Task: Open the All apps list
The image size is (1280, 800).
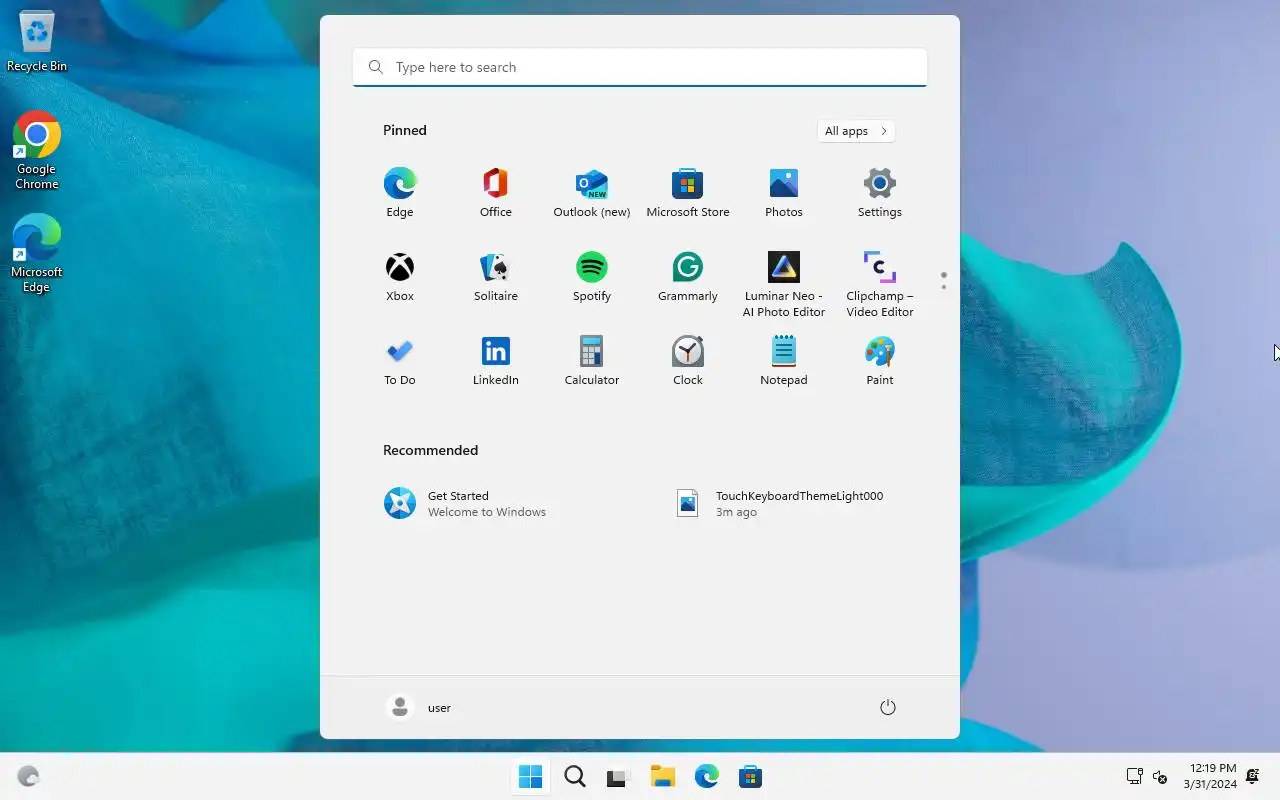Action: coord(856,131)
